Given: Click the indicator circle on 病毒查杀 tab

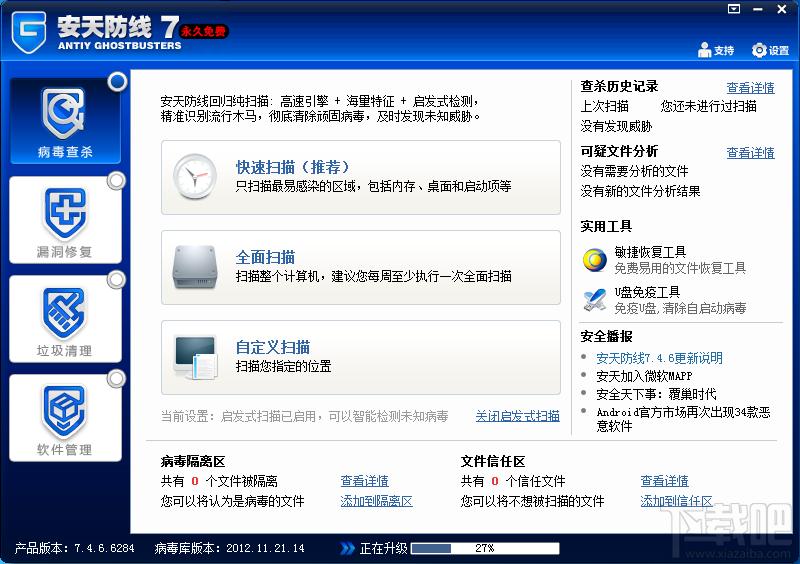Looking at the screenshot, I should tap(117, 81).
